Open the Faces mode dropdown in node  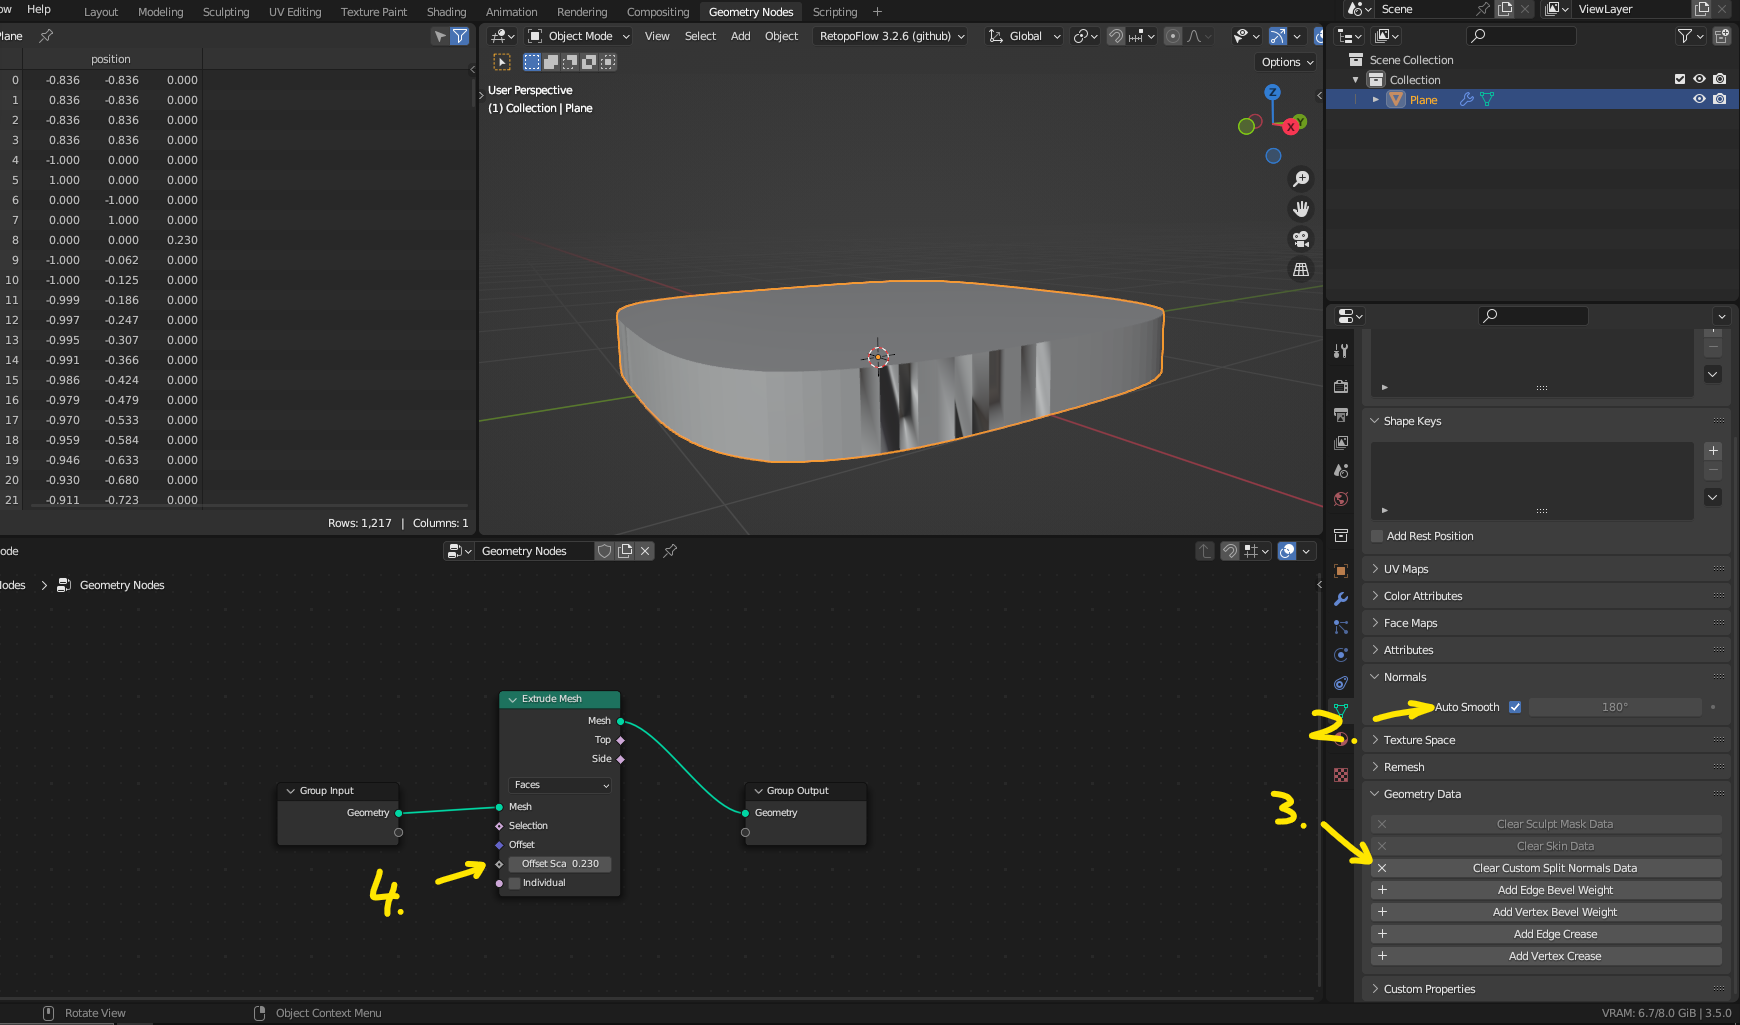point(561,785)
